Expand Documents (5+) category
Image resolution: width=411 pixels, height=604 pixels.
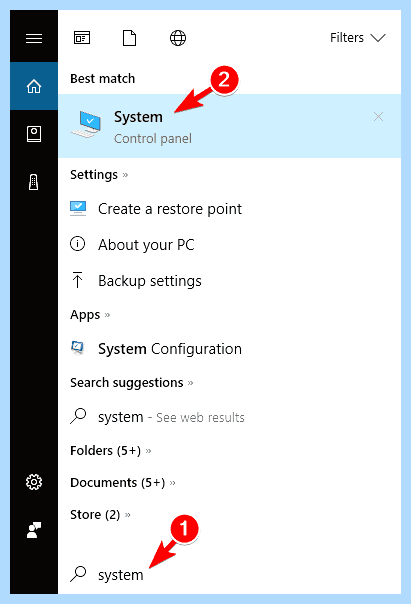coord(123,483)
